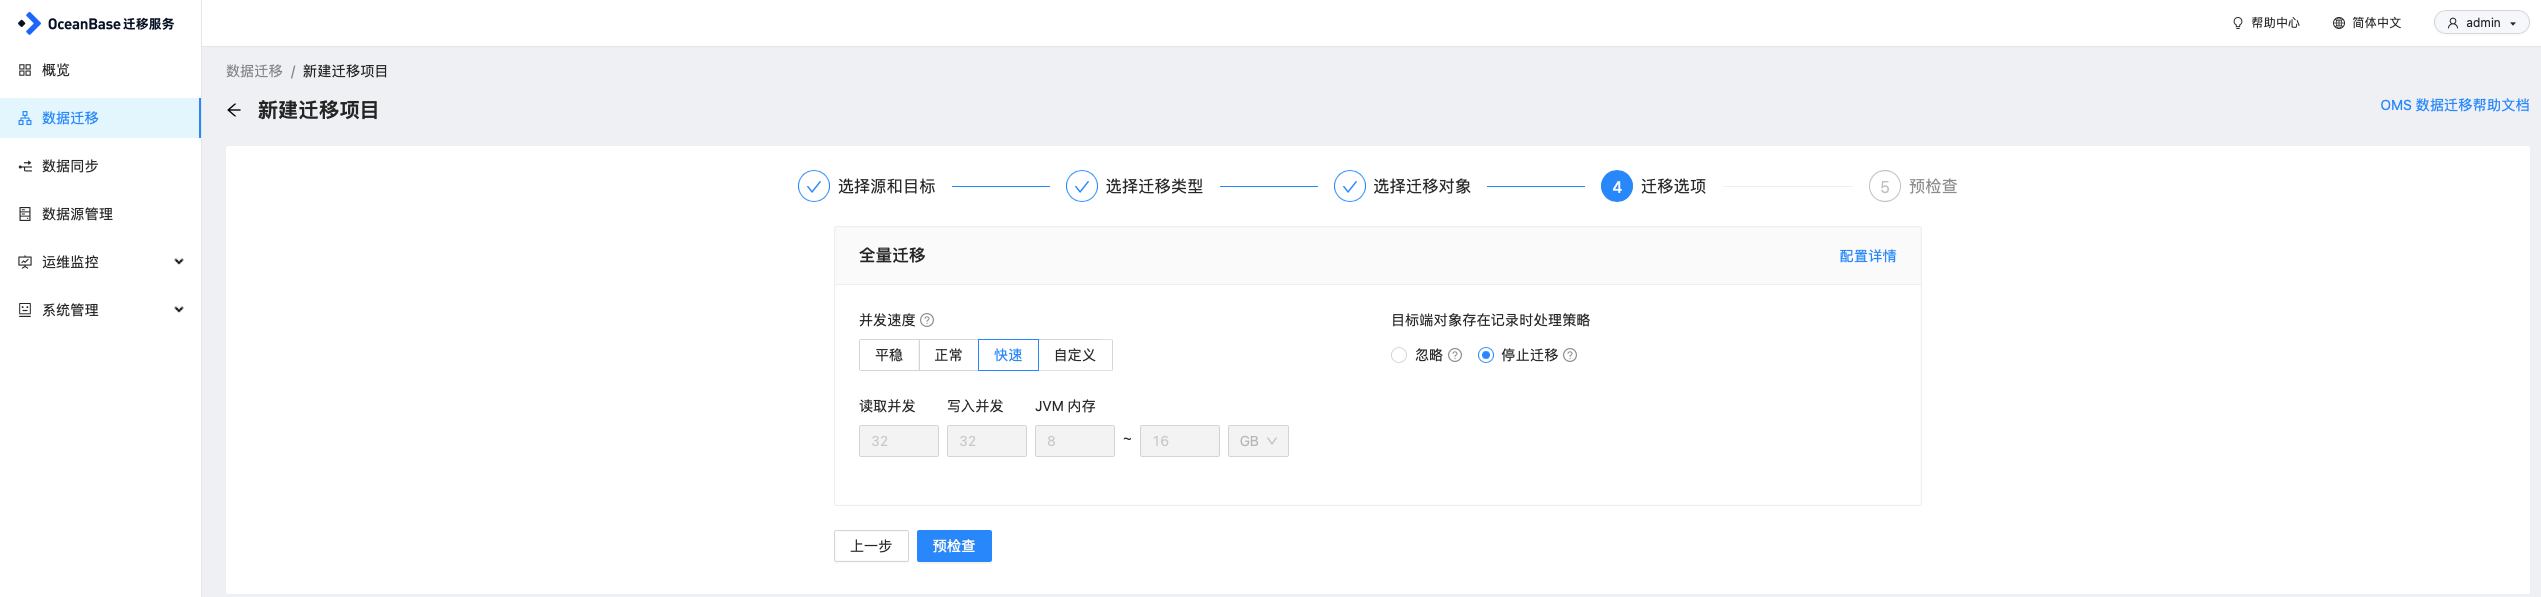This screenshot has height=597, width=2541.
Task: Choose 自定义 concurrency speed
Action: click(x=1075, y=355)
